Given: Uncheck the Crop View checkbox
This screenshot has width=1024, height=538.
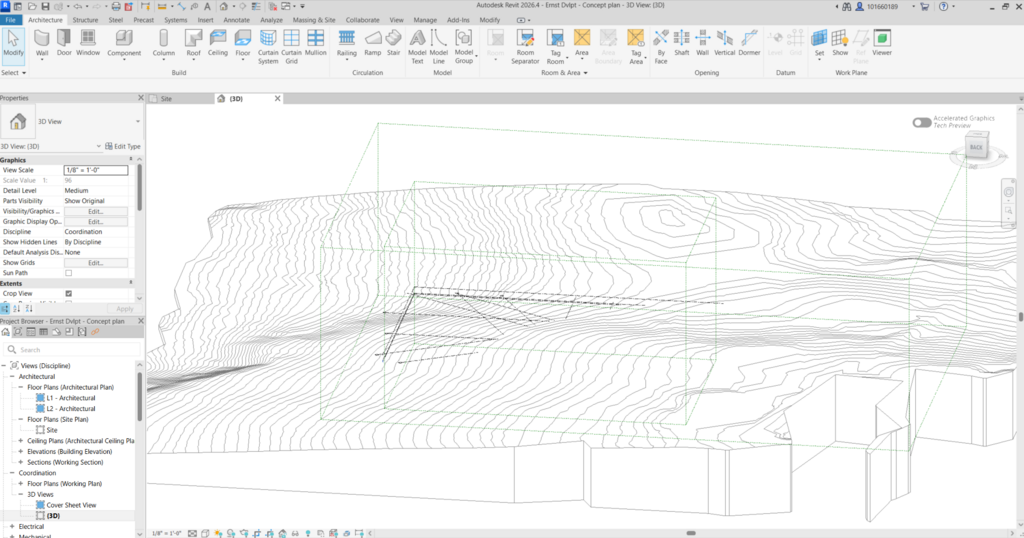Looking at the screenshot, I should [x=69, y=294].
